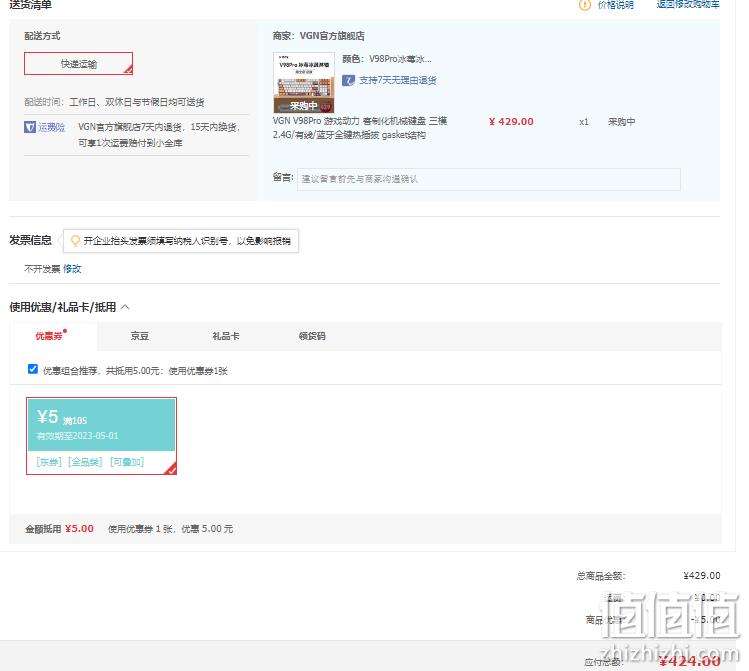Click the 使用优惠券 1 张 summary text
The width and height of the screenshot is (749, 671).
(x=171, y=529)
